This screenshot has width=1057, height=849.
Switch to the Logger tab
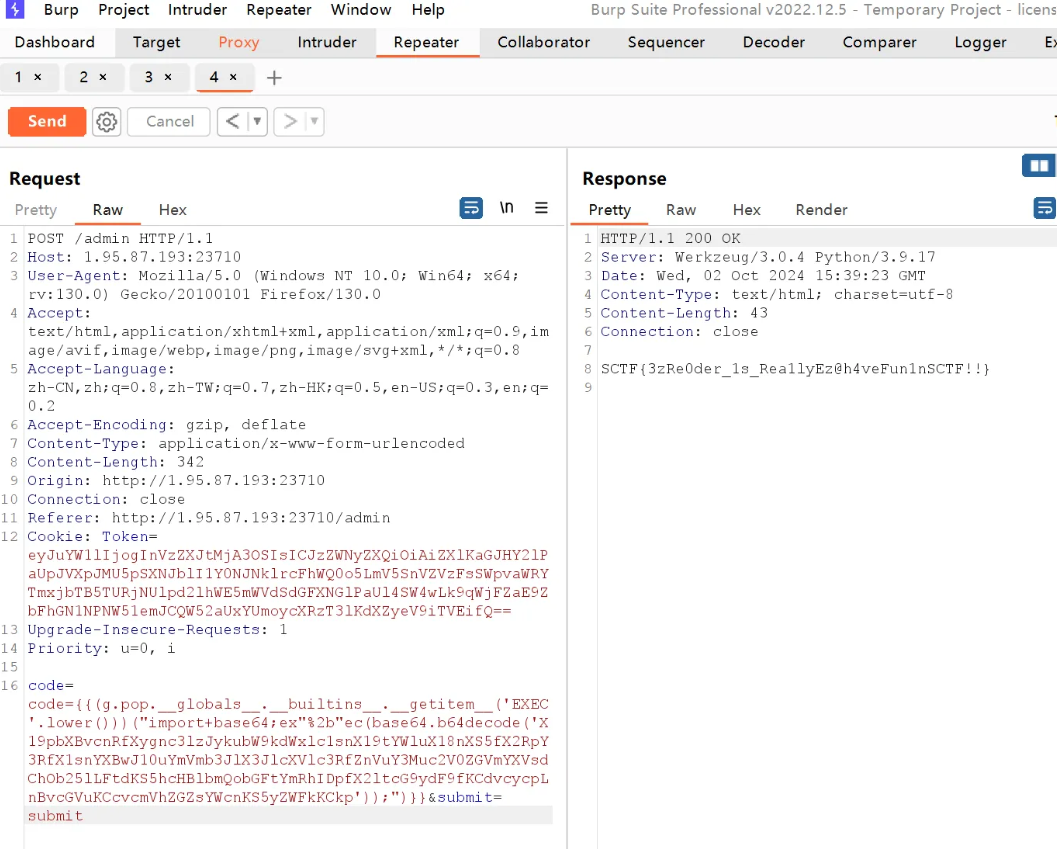click(x=980, y=42)
